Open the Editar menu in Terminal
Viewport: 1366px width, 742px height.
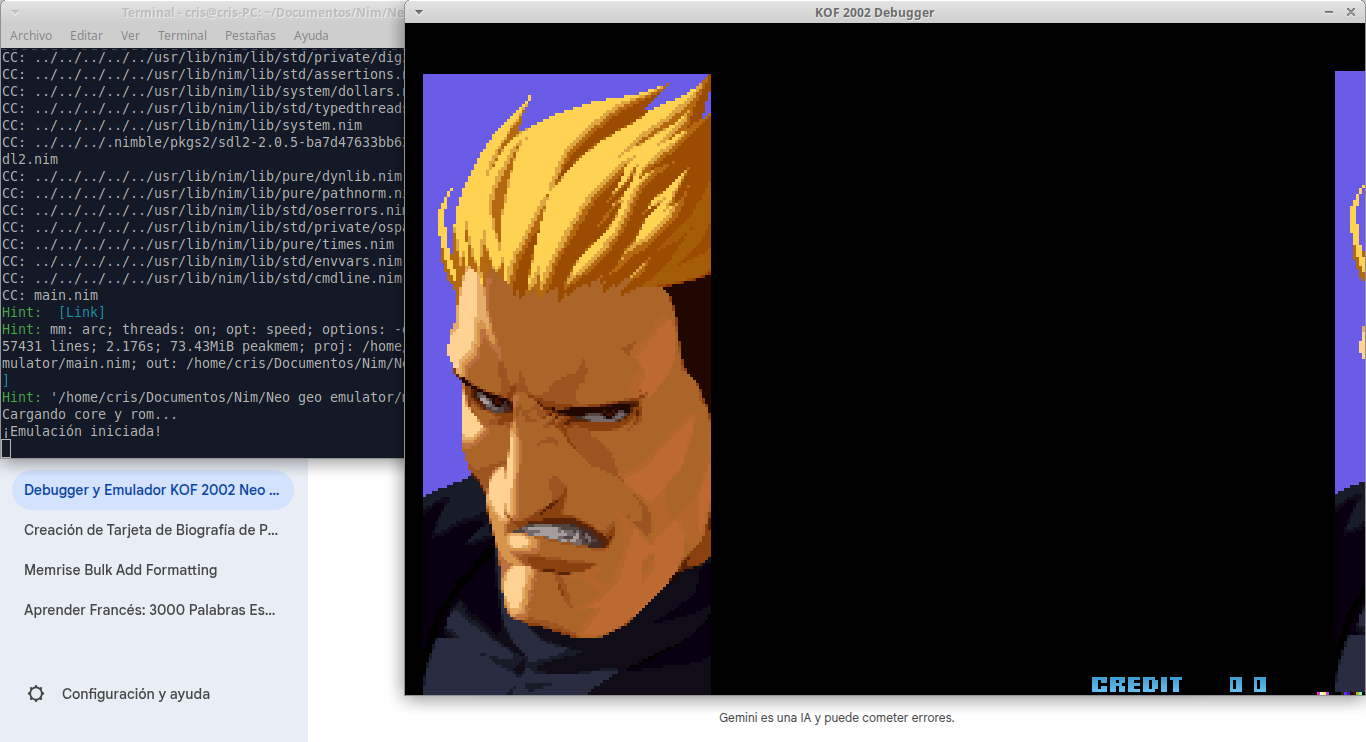coord(86,35)
